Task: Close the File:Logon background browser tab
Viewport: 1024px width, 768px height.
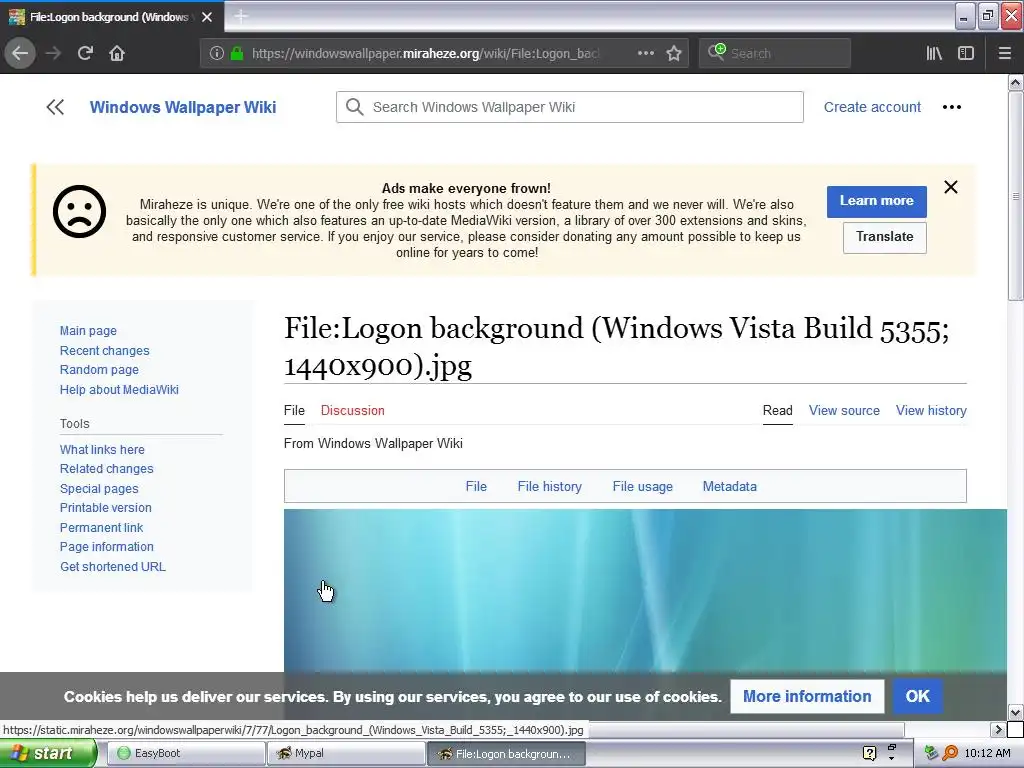Action: pyautogui.click(x=207, y=17)
